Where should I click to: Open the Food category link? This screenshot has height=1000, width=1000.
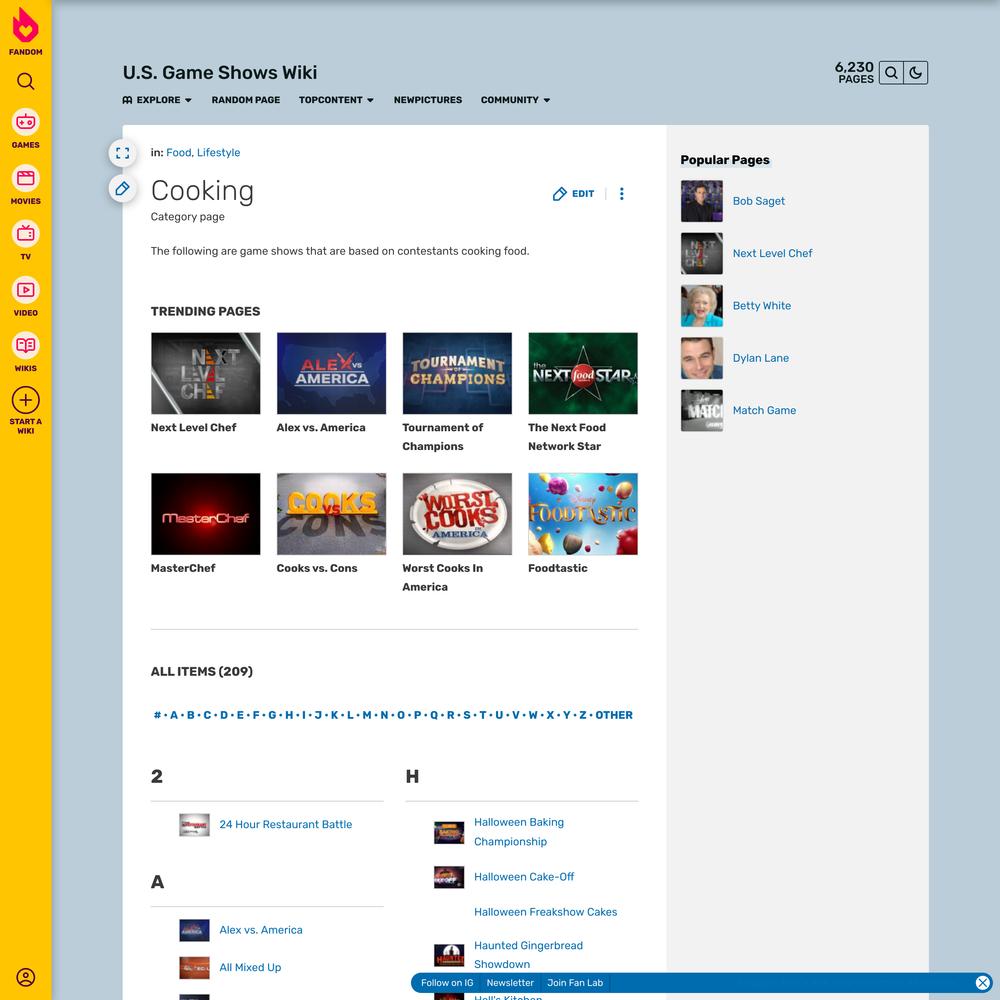pyautogui.click(x=179, y=152)
